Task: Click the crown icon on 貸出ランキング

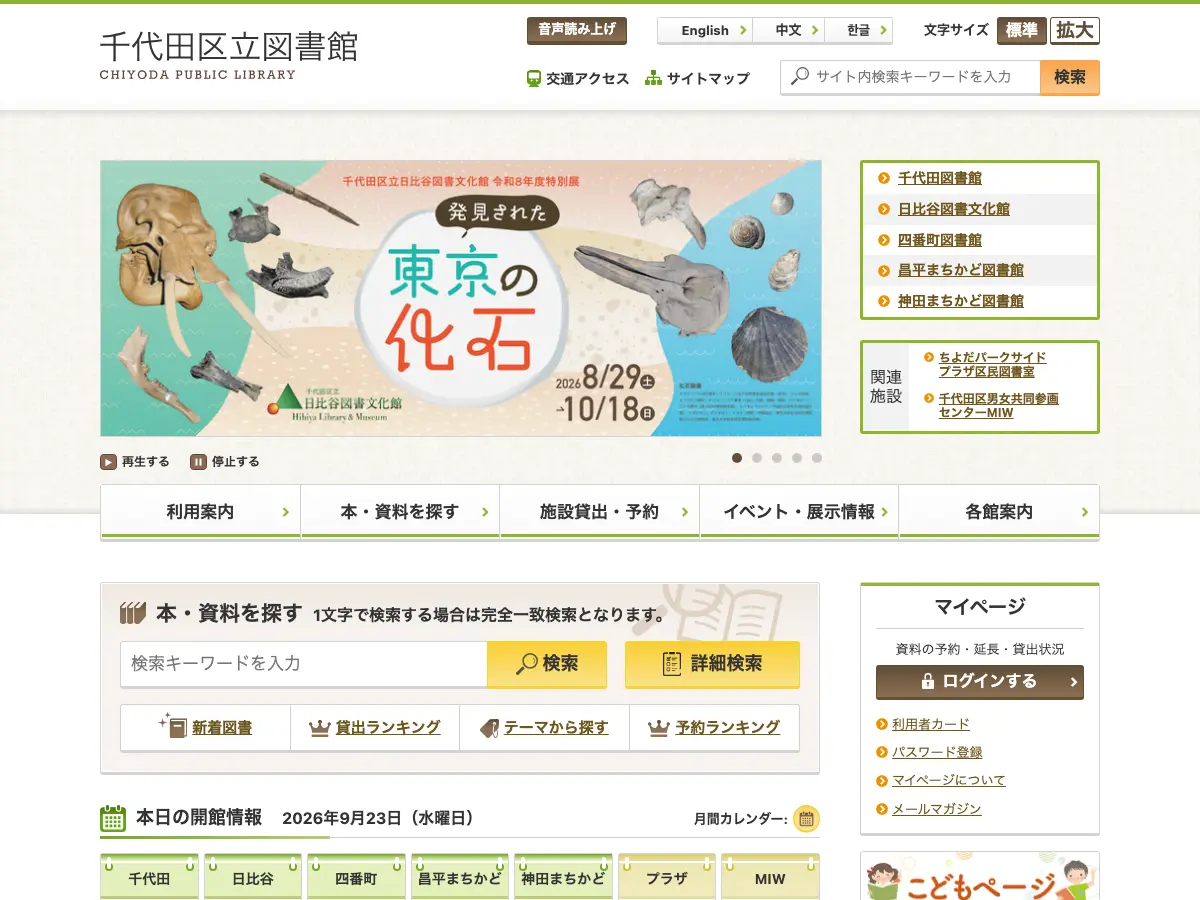Action: pos(320,728)
